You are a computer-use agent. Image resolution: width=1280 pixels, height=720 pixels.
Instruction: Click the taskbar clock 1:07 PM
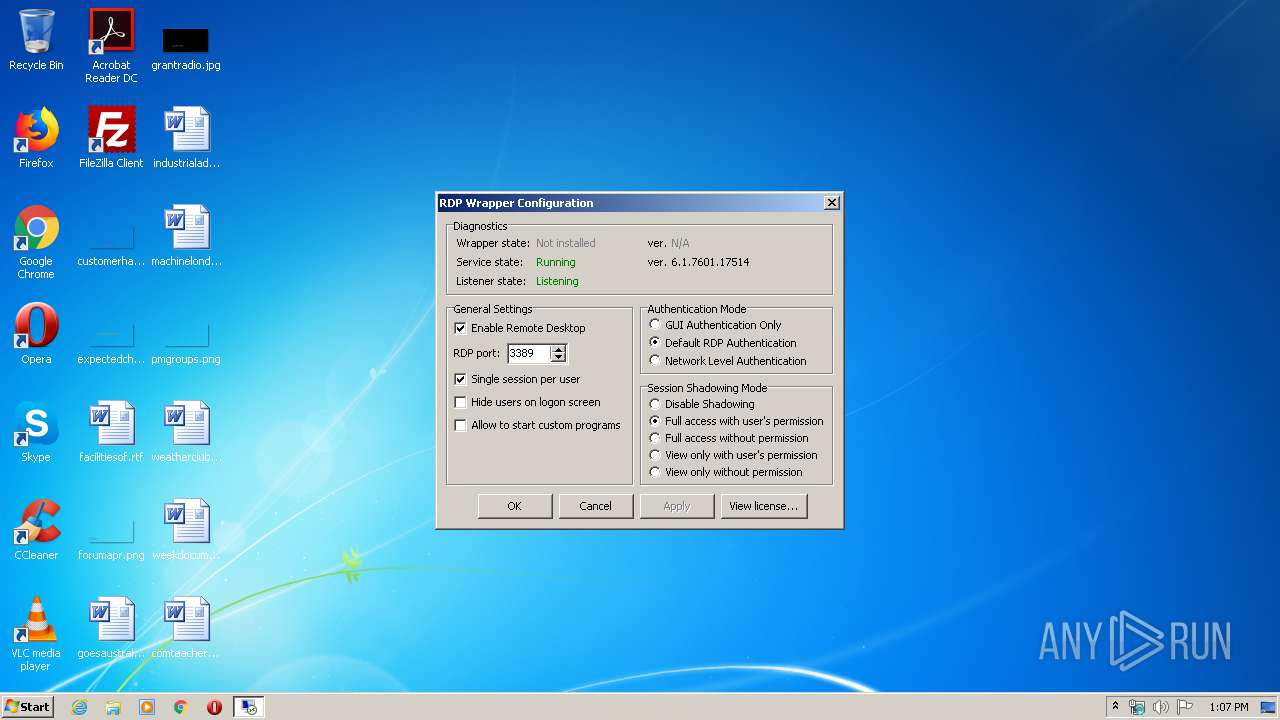tap(1228, 707)
